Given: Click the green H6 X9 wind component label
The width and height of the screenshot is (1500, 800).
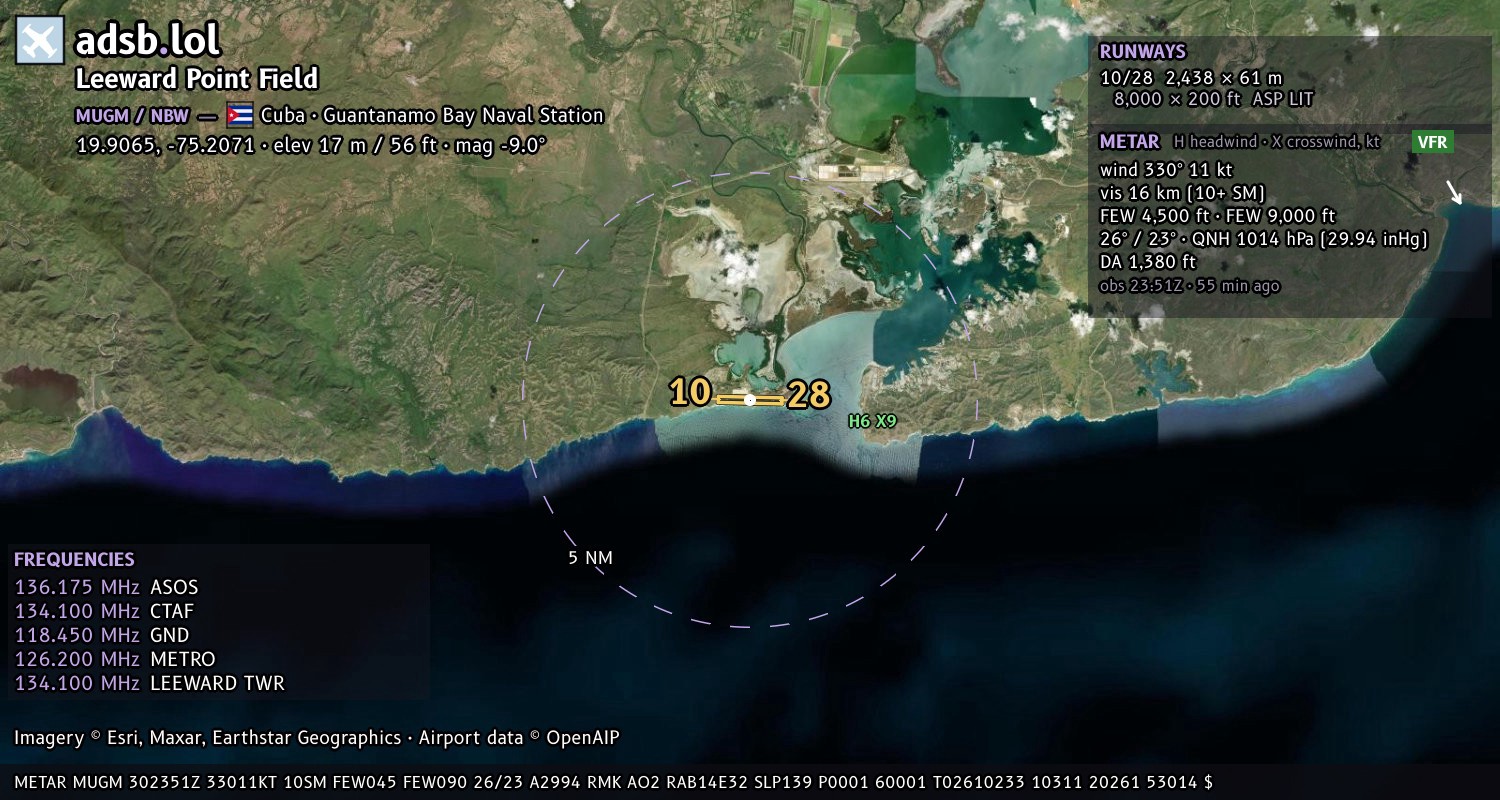Looking at the screenshot, I should pyautogui.click(x=872, y=422).
